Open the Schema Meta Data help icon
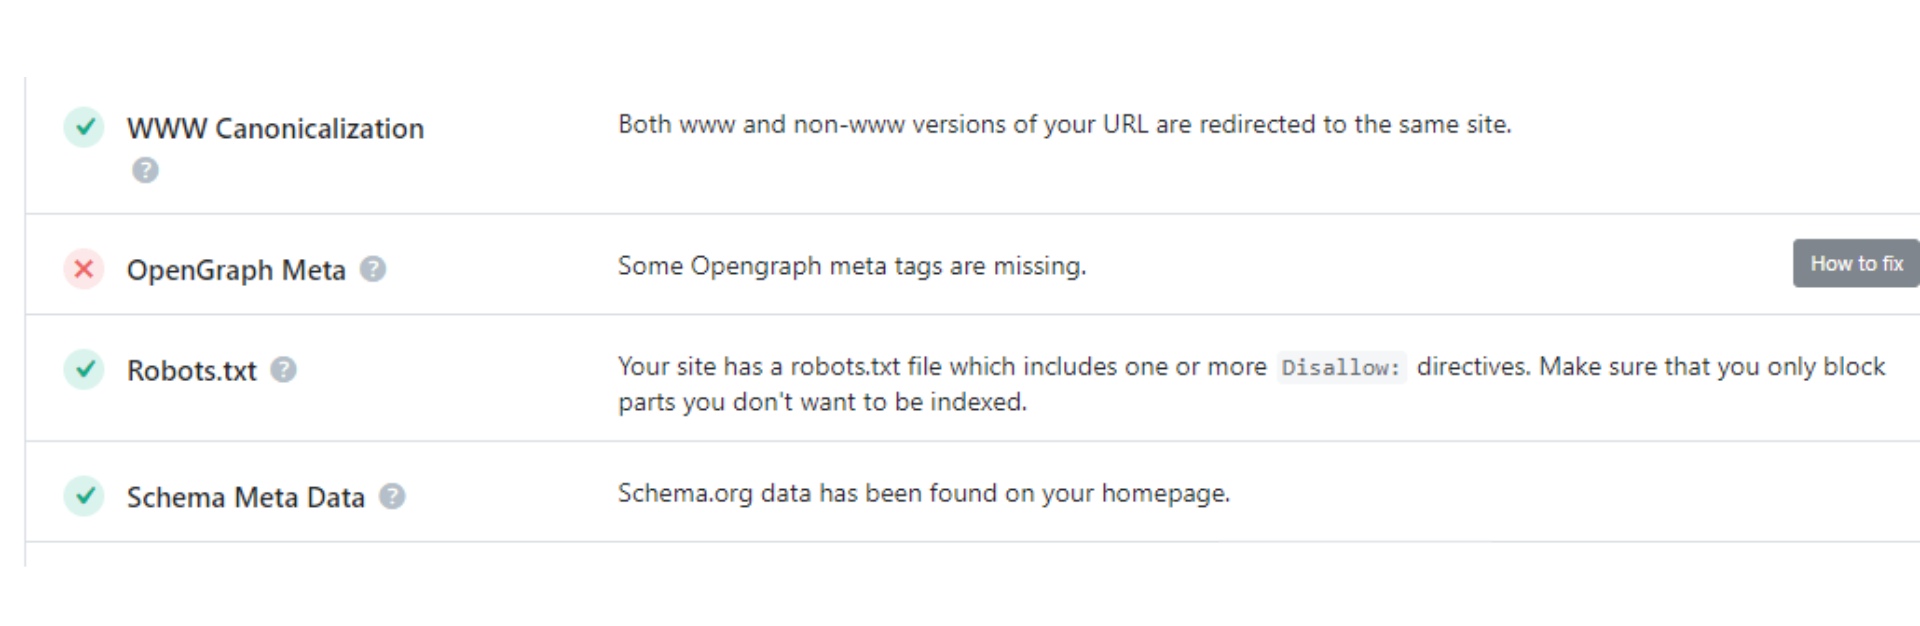Image resolution: width=1920 pixels, height=626 pixels. (392, 496)
